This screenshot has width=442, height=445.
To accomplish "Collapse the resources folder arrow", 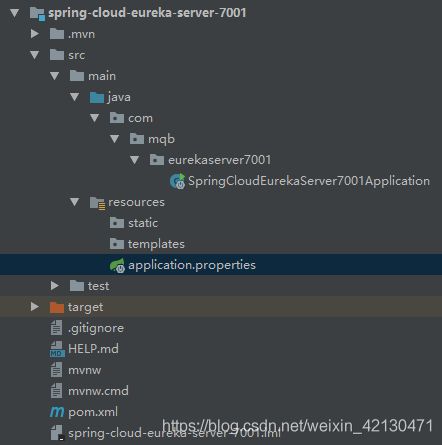I will (x=74, y=202).
